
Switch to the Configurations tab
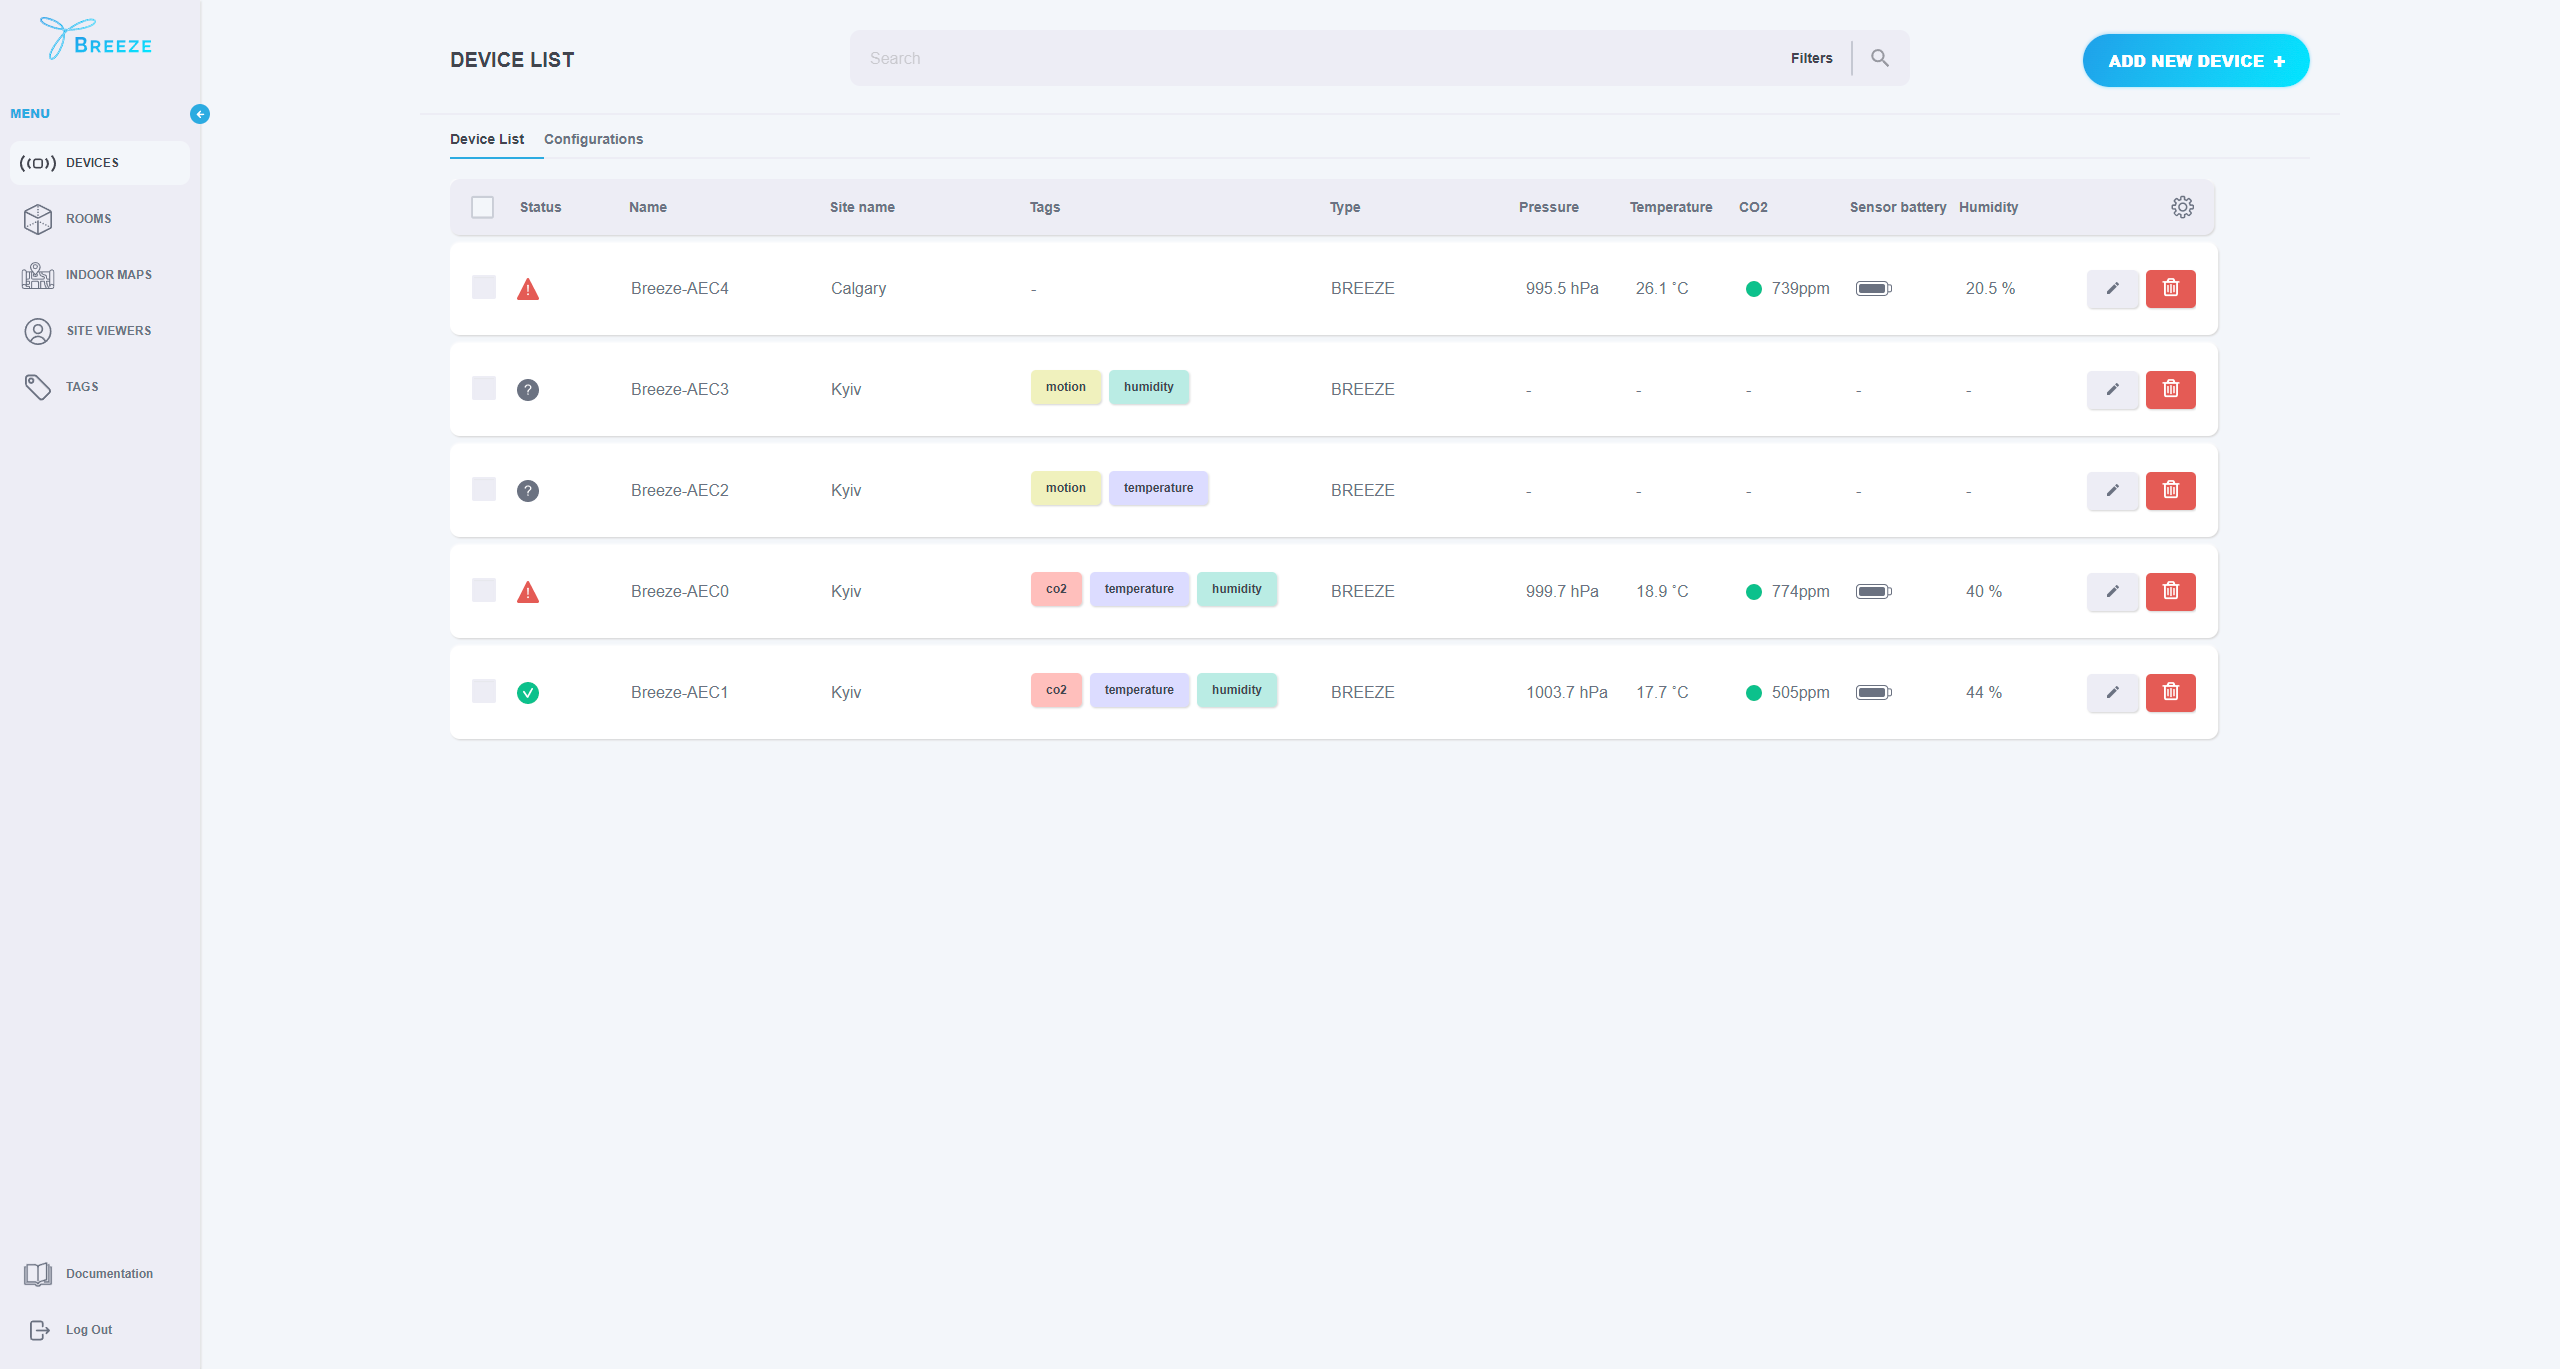(593, 139)
